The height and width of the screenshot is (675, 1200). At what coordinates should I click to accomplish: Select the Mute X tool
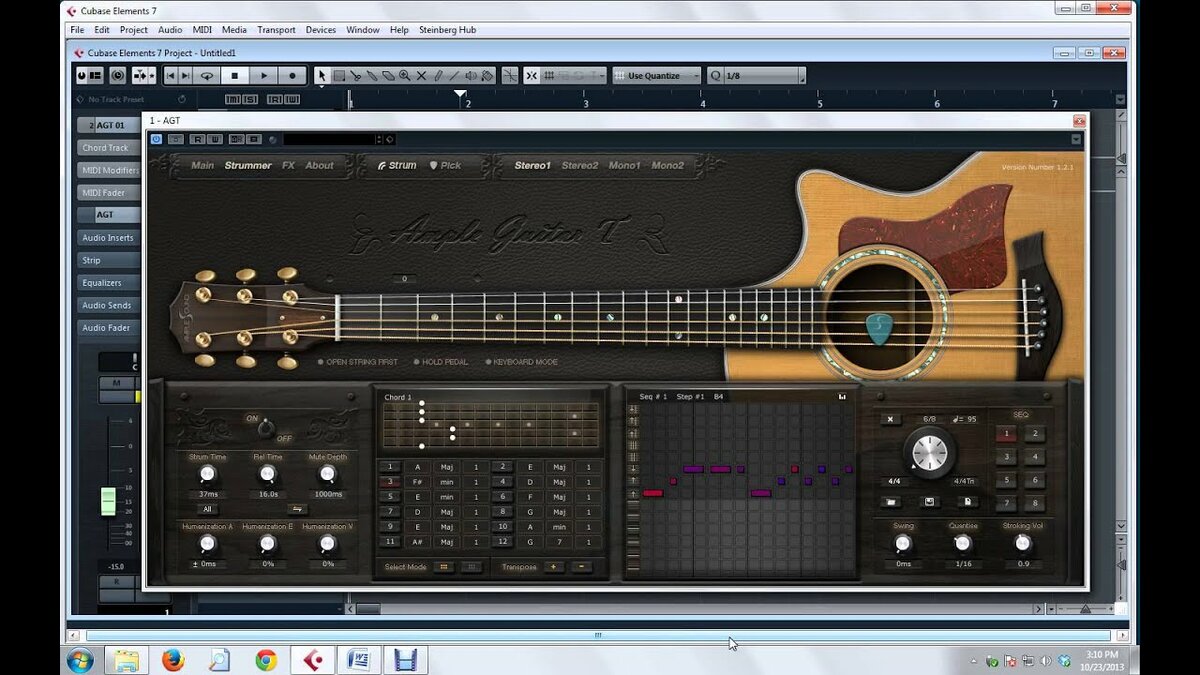[x=421, y=75]
